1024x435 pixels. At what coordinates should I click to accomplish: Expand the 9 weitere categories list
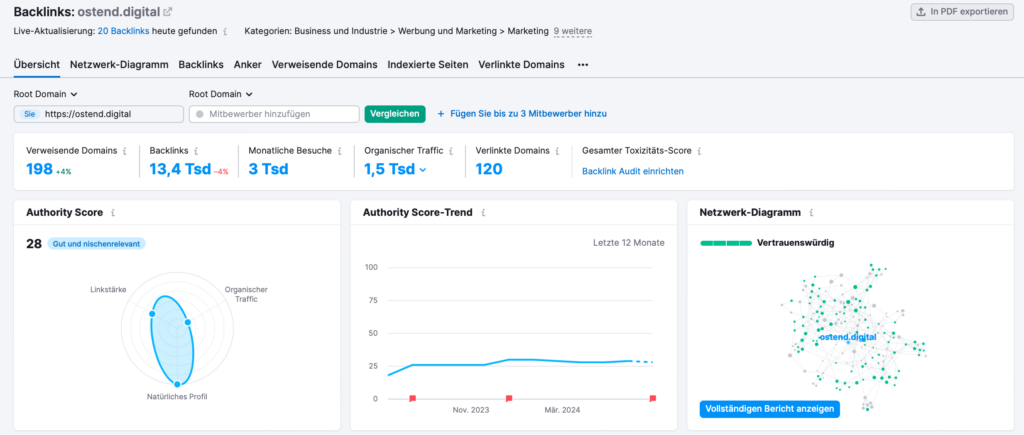(x=572, y=31)
